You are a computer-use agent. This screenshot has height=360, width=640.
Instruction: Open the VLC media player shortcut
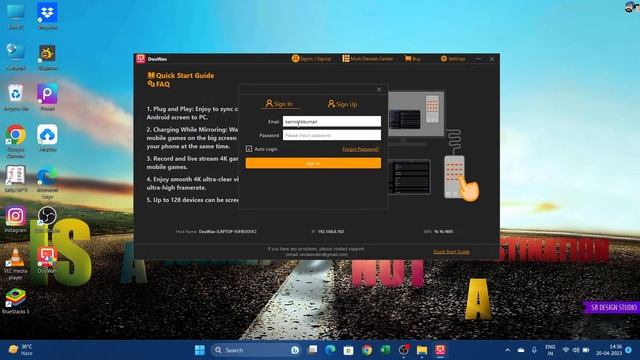16,263
